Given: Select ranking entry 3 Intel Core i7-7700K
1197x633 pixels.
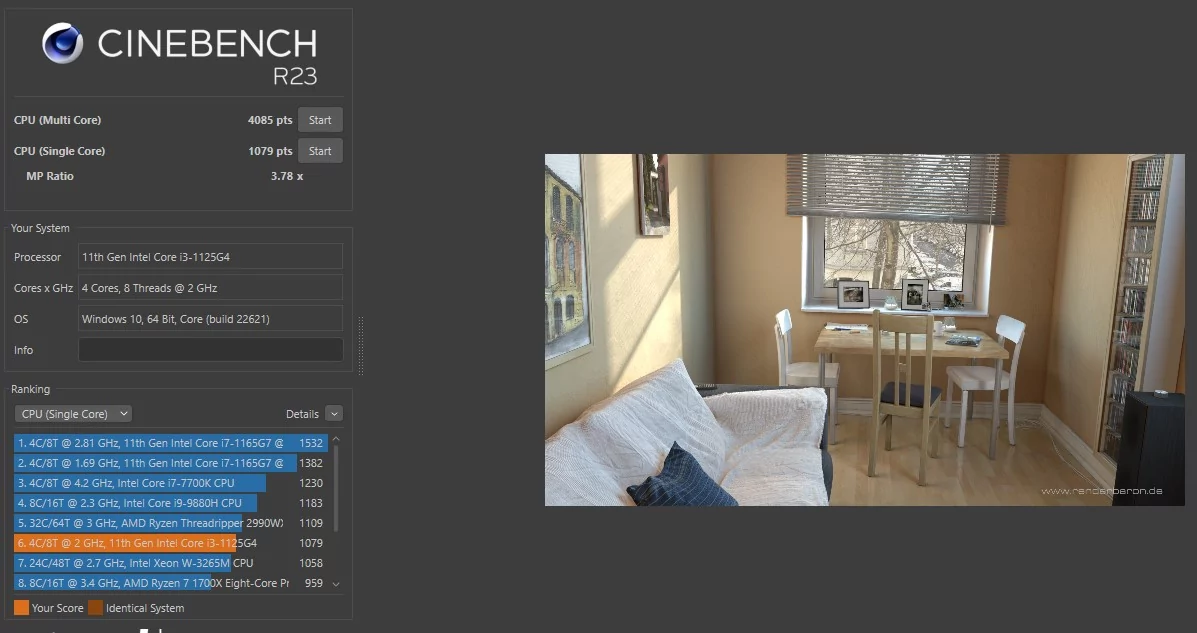Looking at the screenshot, I should coord(171,483).
